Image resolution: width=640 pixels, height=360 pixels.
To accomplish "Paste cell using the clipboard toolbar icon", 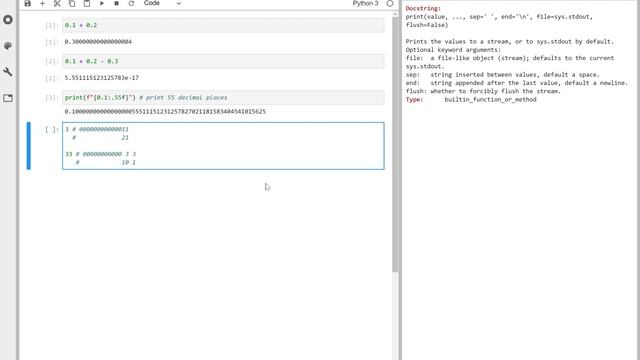I will tap(87, 3).
